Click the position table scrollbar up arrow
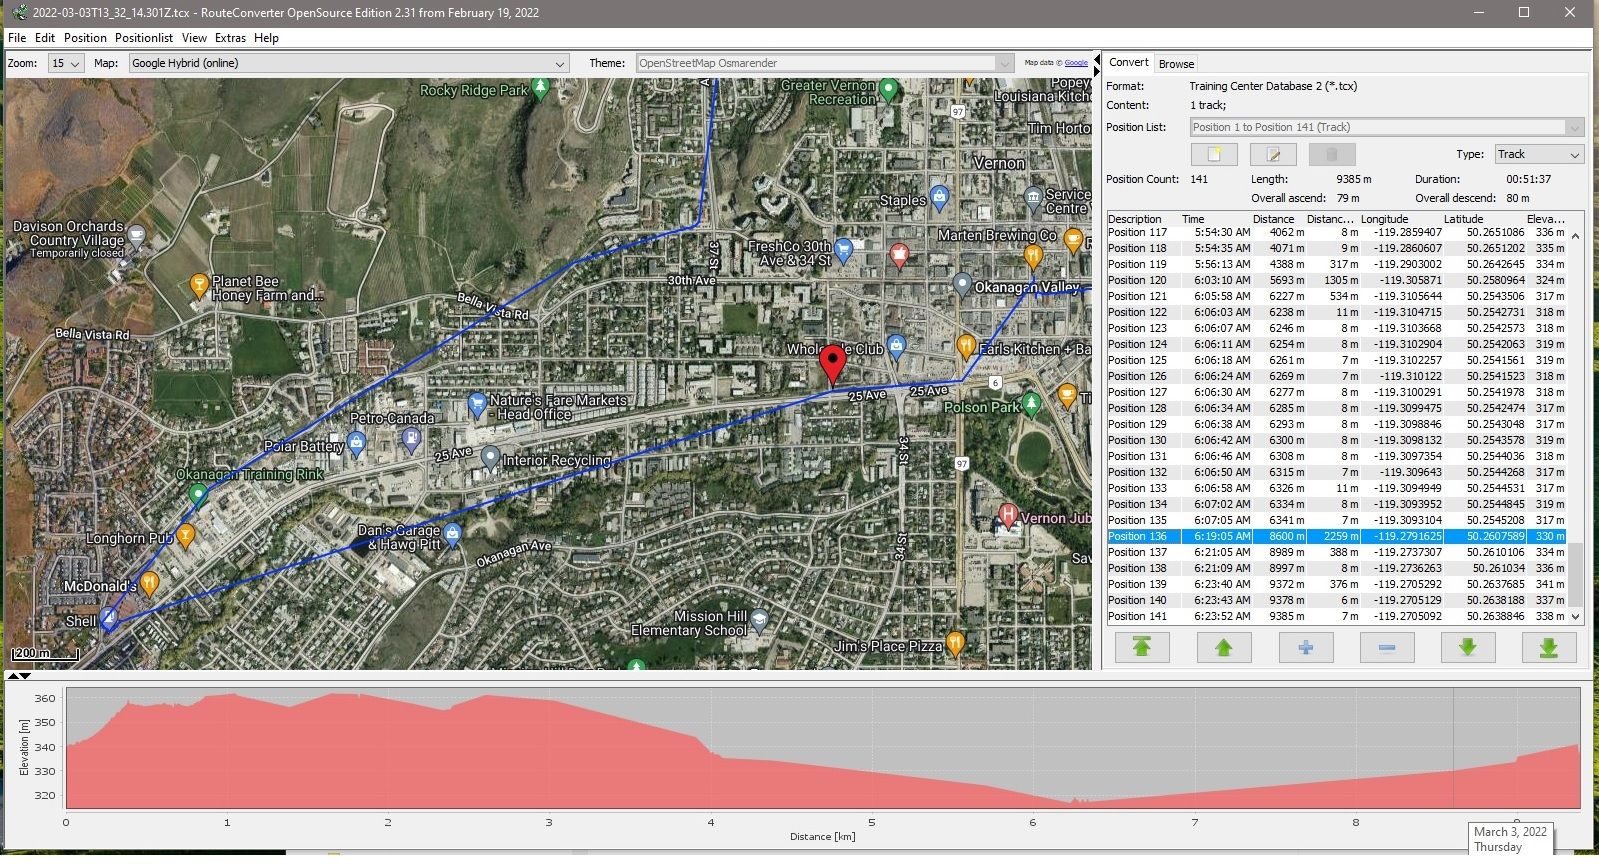The height and width of the screenshot is (865, 1599). [1576, 236]
